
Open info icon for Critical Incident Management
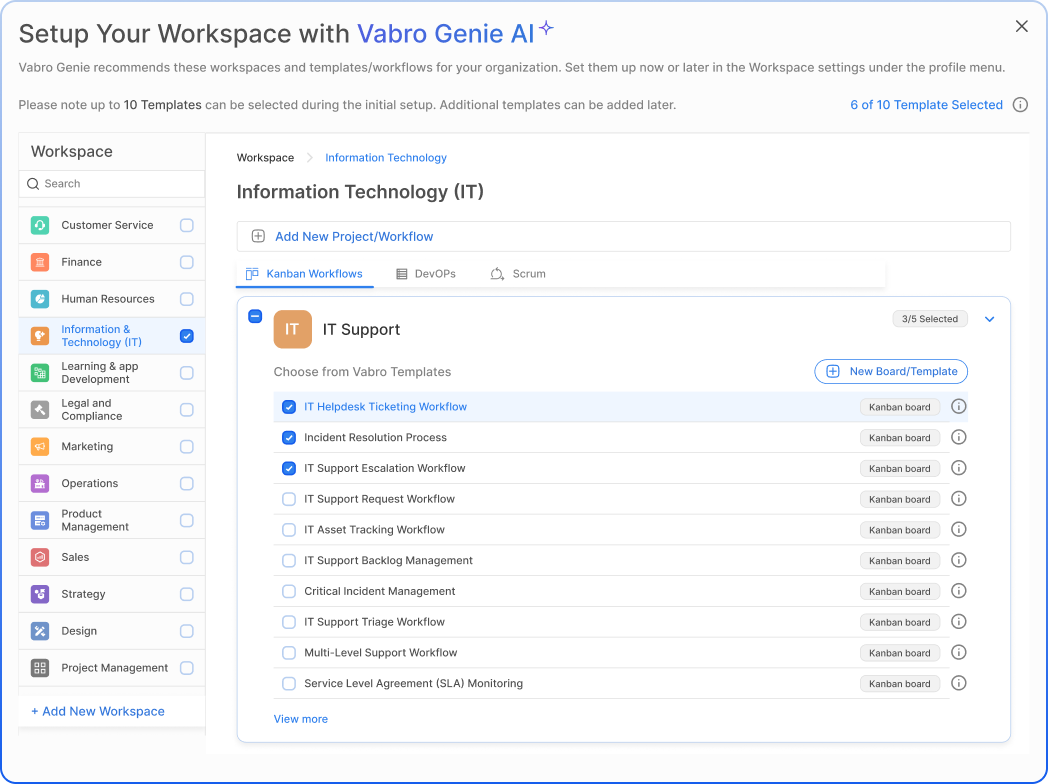(958, 591)
